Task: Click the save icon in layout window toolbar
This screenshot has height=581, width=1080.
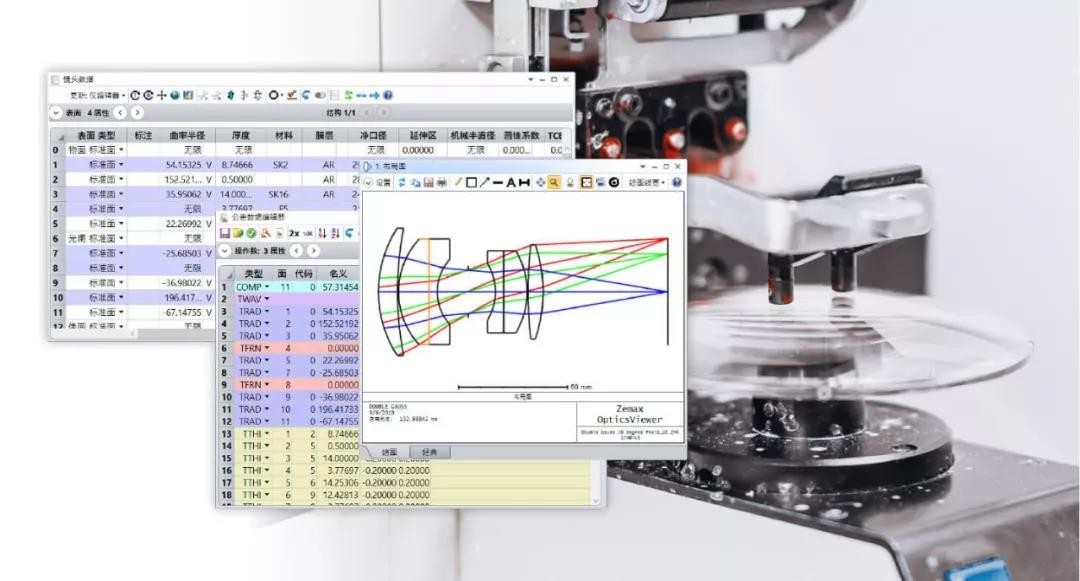Action: (429, 183)
